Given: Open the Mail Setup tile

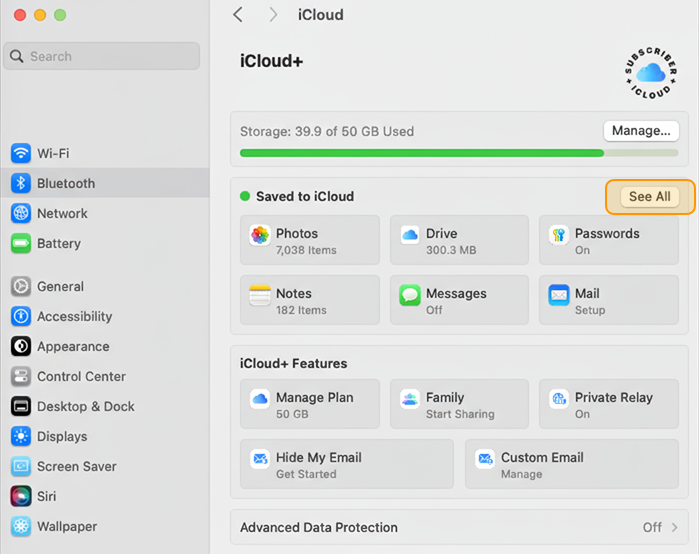Looking at the screenshot, I should click(x=609, y=300).
